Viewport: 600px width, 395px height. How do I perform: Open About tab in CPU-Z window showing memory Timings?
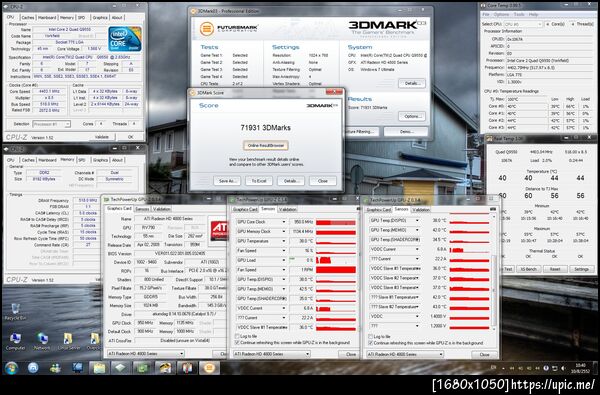click(x=117, y=160)
